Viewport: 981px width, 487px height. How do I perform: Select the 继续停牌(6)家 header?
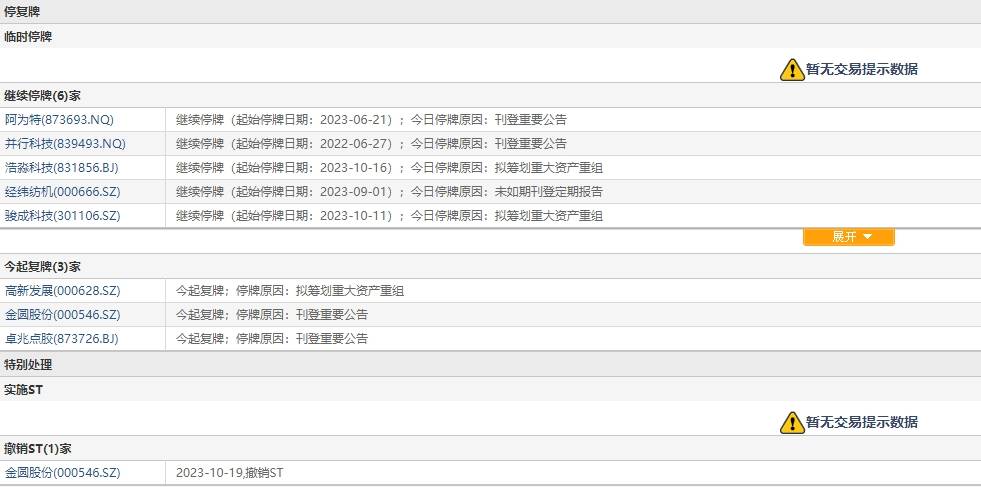pos(43,96)
